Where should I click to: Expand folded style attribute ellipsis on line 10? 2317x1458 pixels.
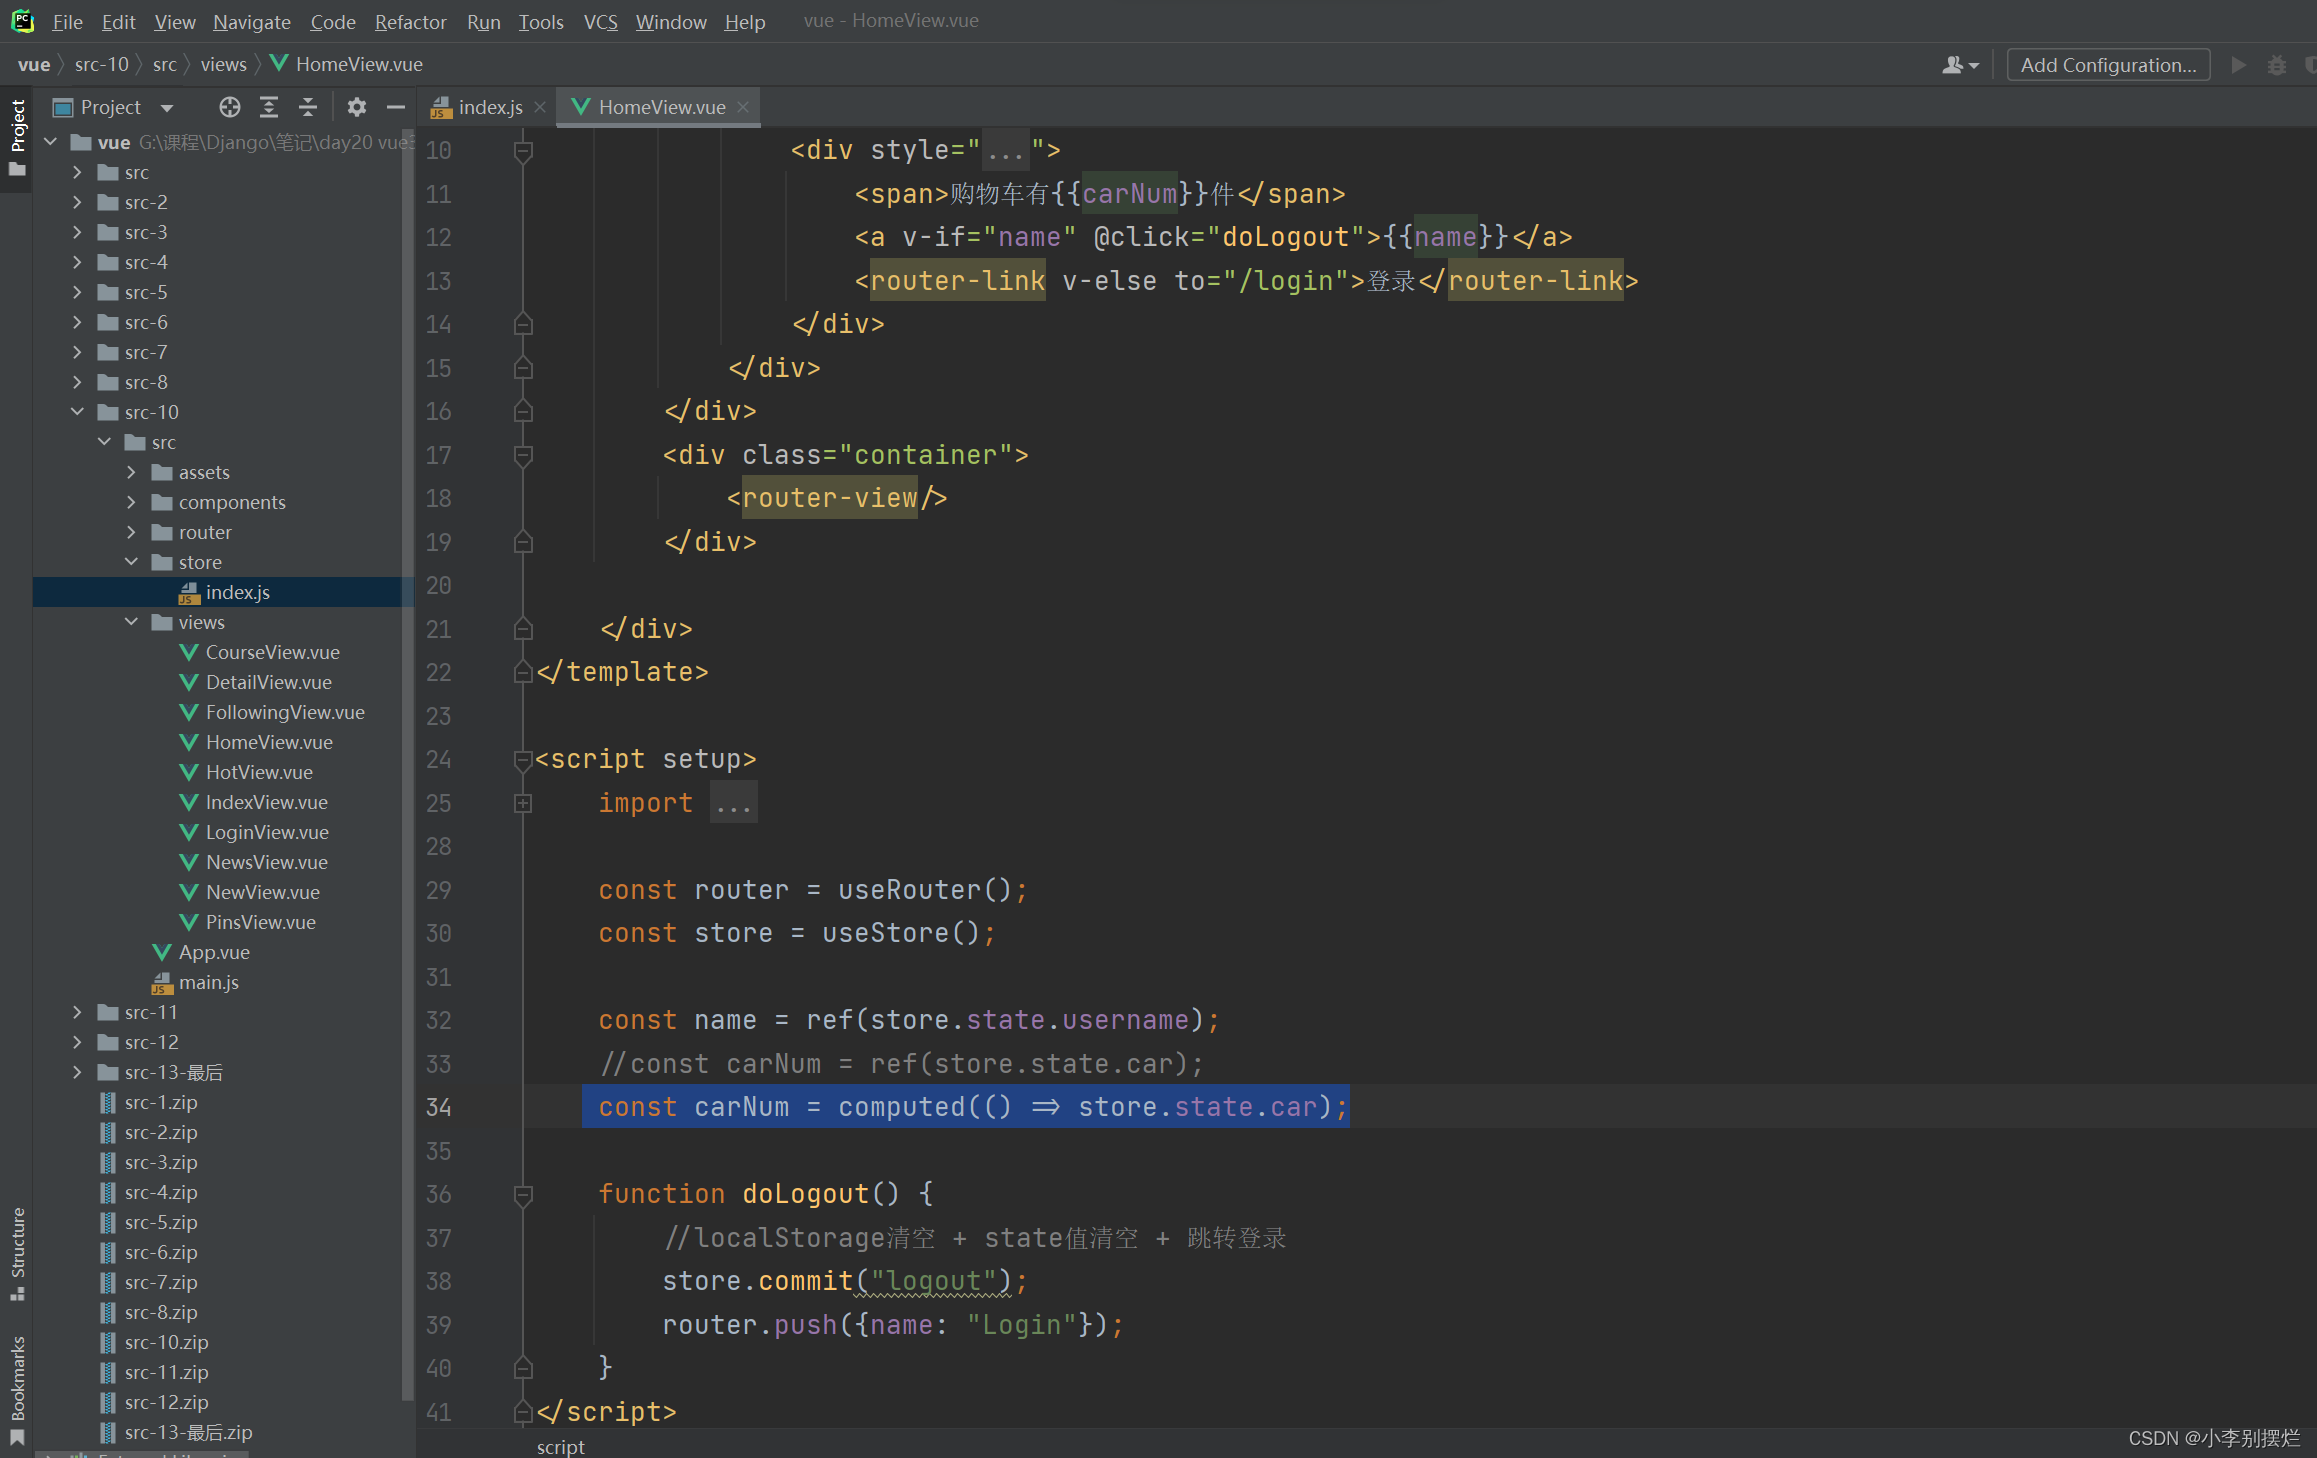click(1005, 151)
